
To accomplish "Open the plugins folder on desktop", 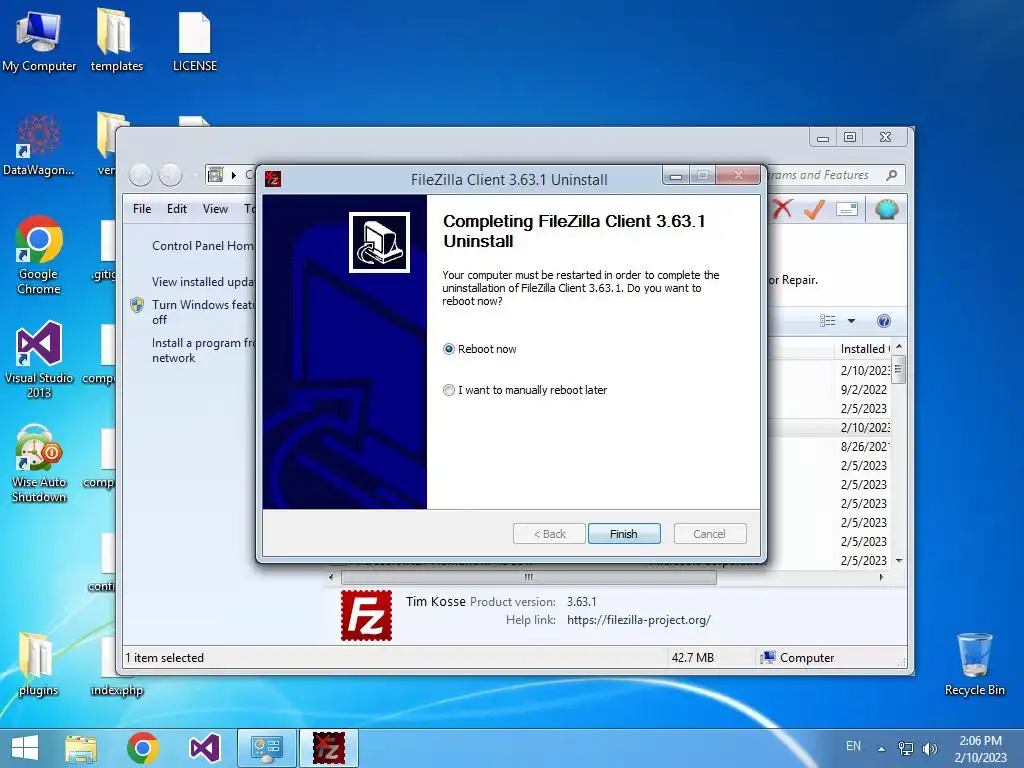I will coord(38,664).
